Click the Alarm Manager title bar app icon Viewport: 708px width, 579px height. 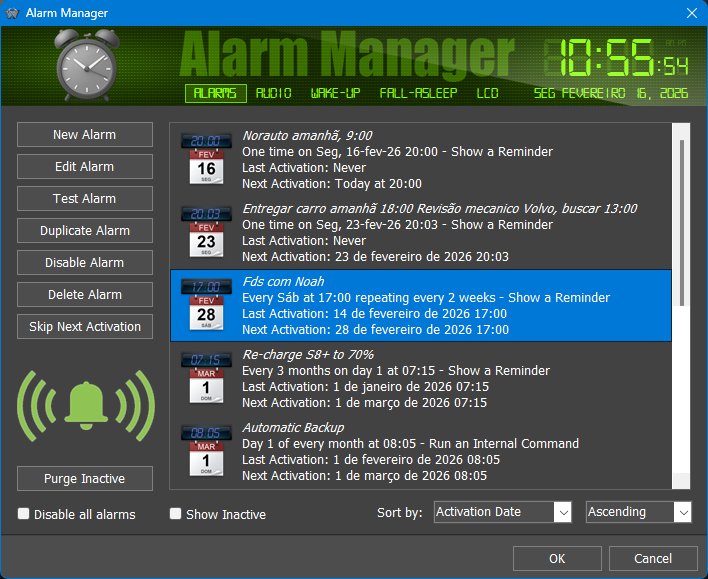12,13
